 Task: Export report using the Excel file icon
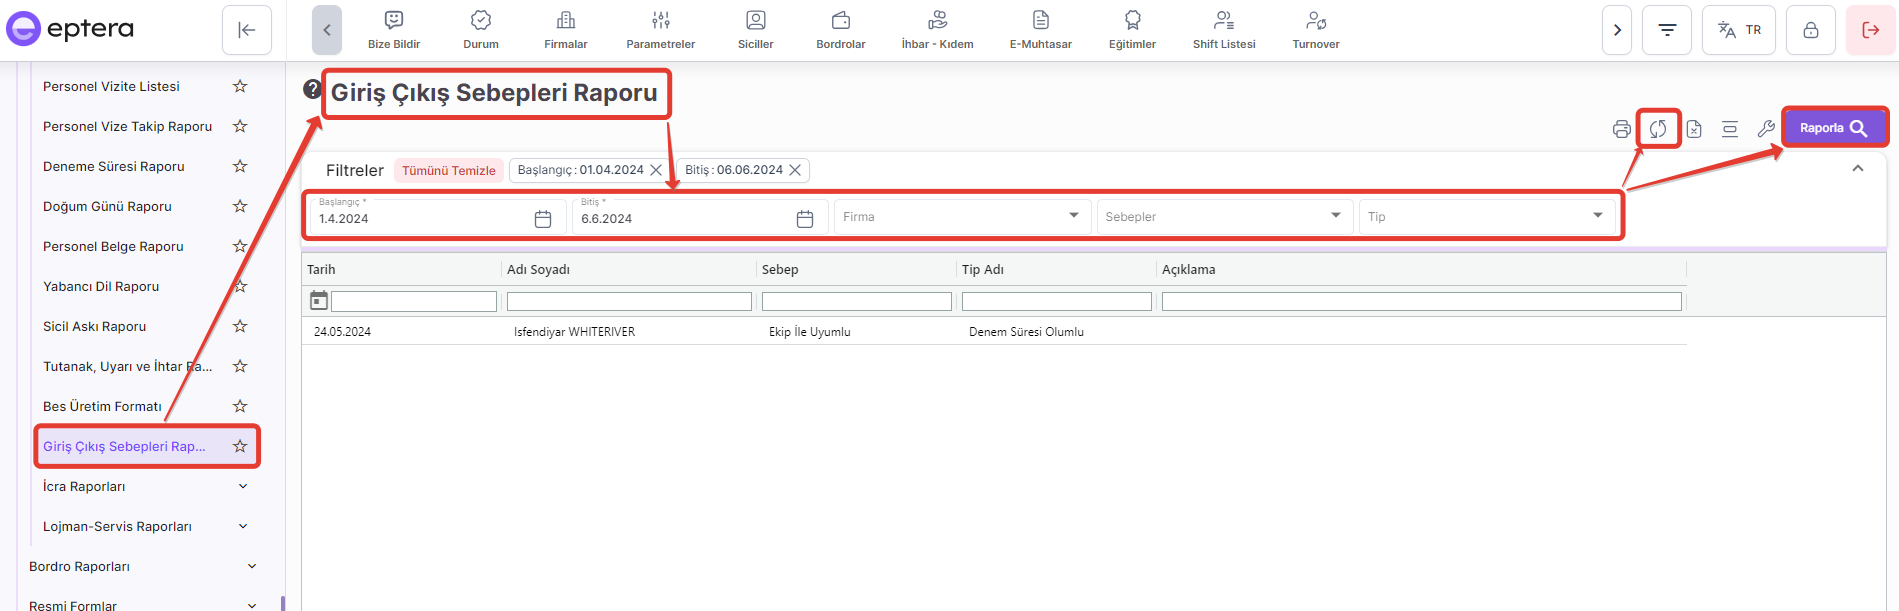pos(1694,129)
